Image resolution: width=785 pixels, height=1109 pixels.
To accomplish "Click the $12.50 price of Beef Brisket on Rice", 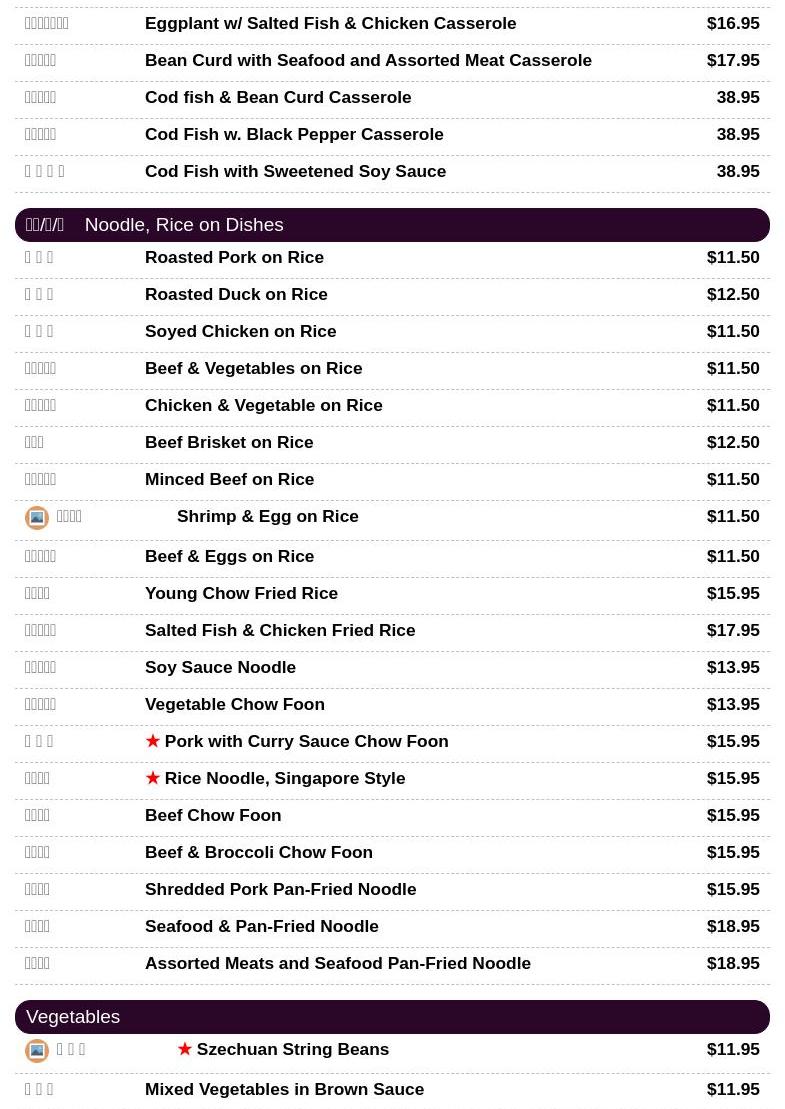I will coord(733,442).
